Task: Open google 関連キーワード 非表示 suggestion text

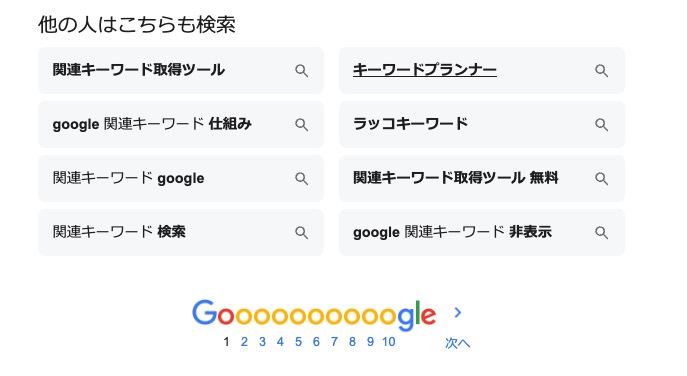Action: coord(452,232)
